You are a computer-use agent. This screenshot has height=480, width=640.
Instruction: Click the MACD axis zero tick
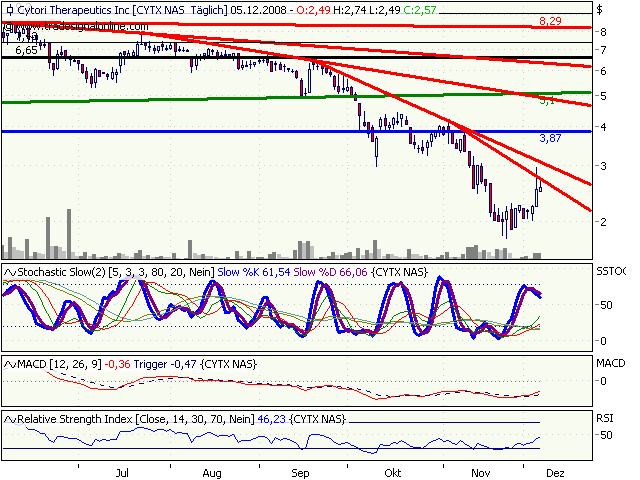pos(603,381)
